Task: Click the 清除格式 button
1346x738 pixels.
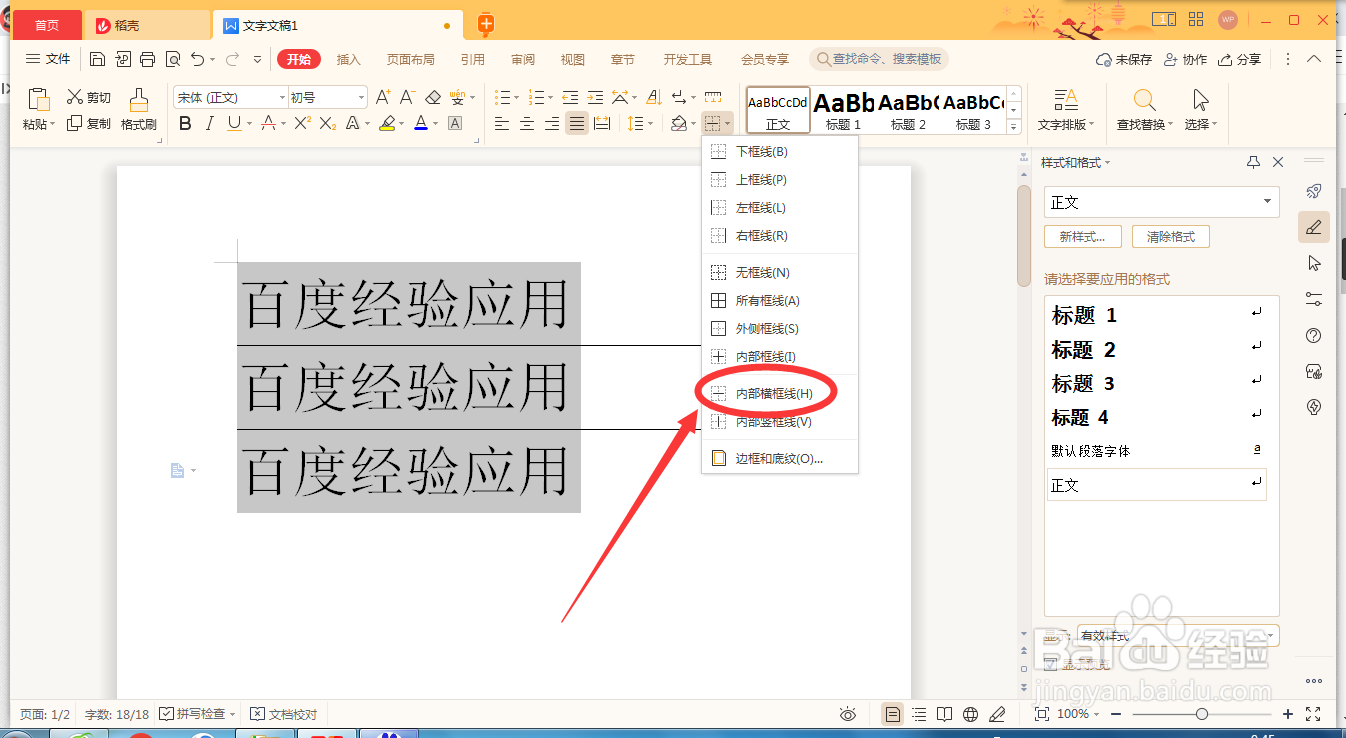Action: [1171, 237]
